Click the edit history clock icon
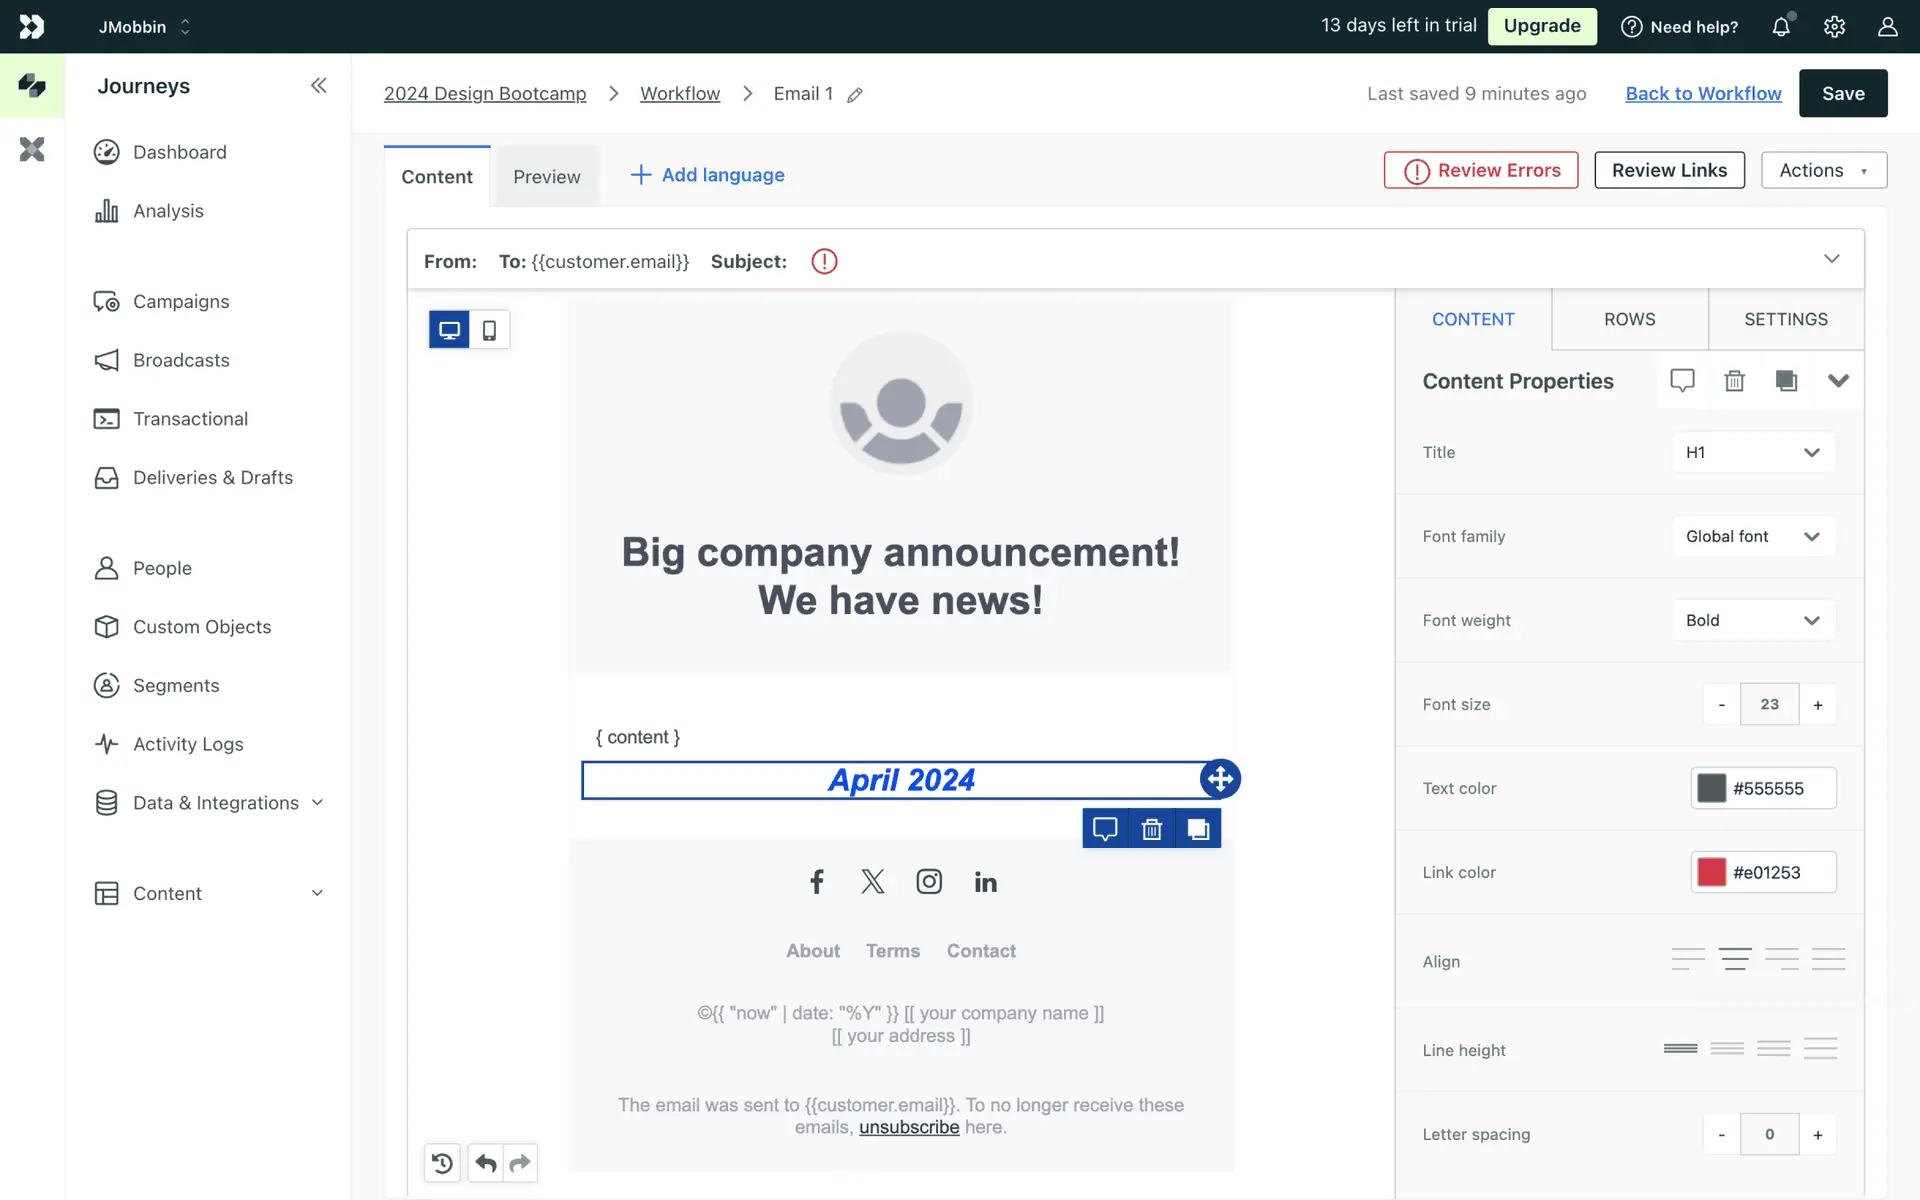 442,1163
